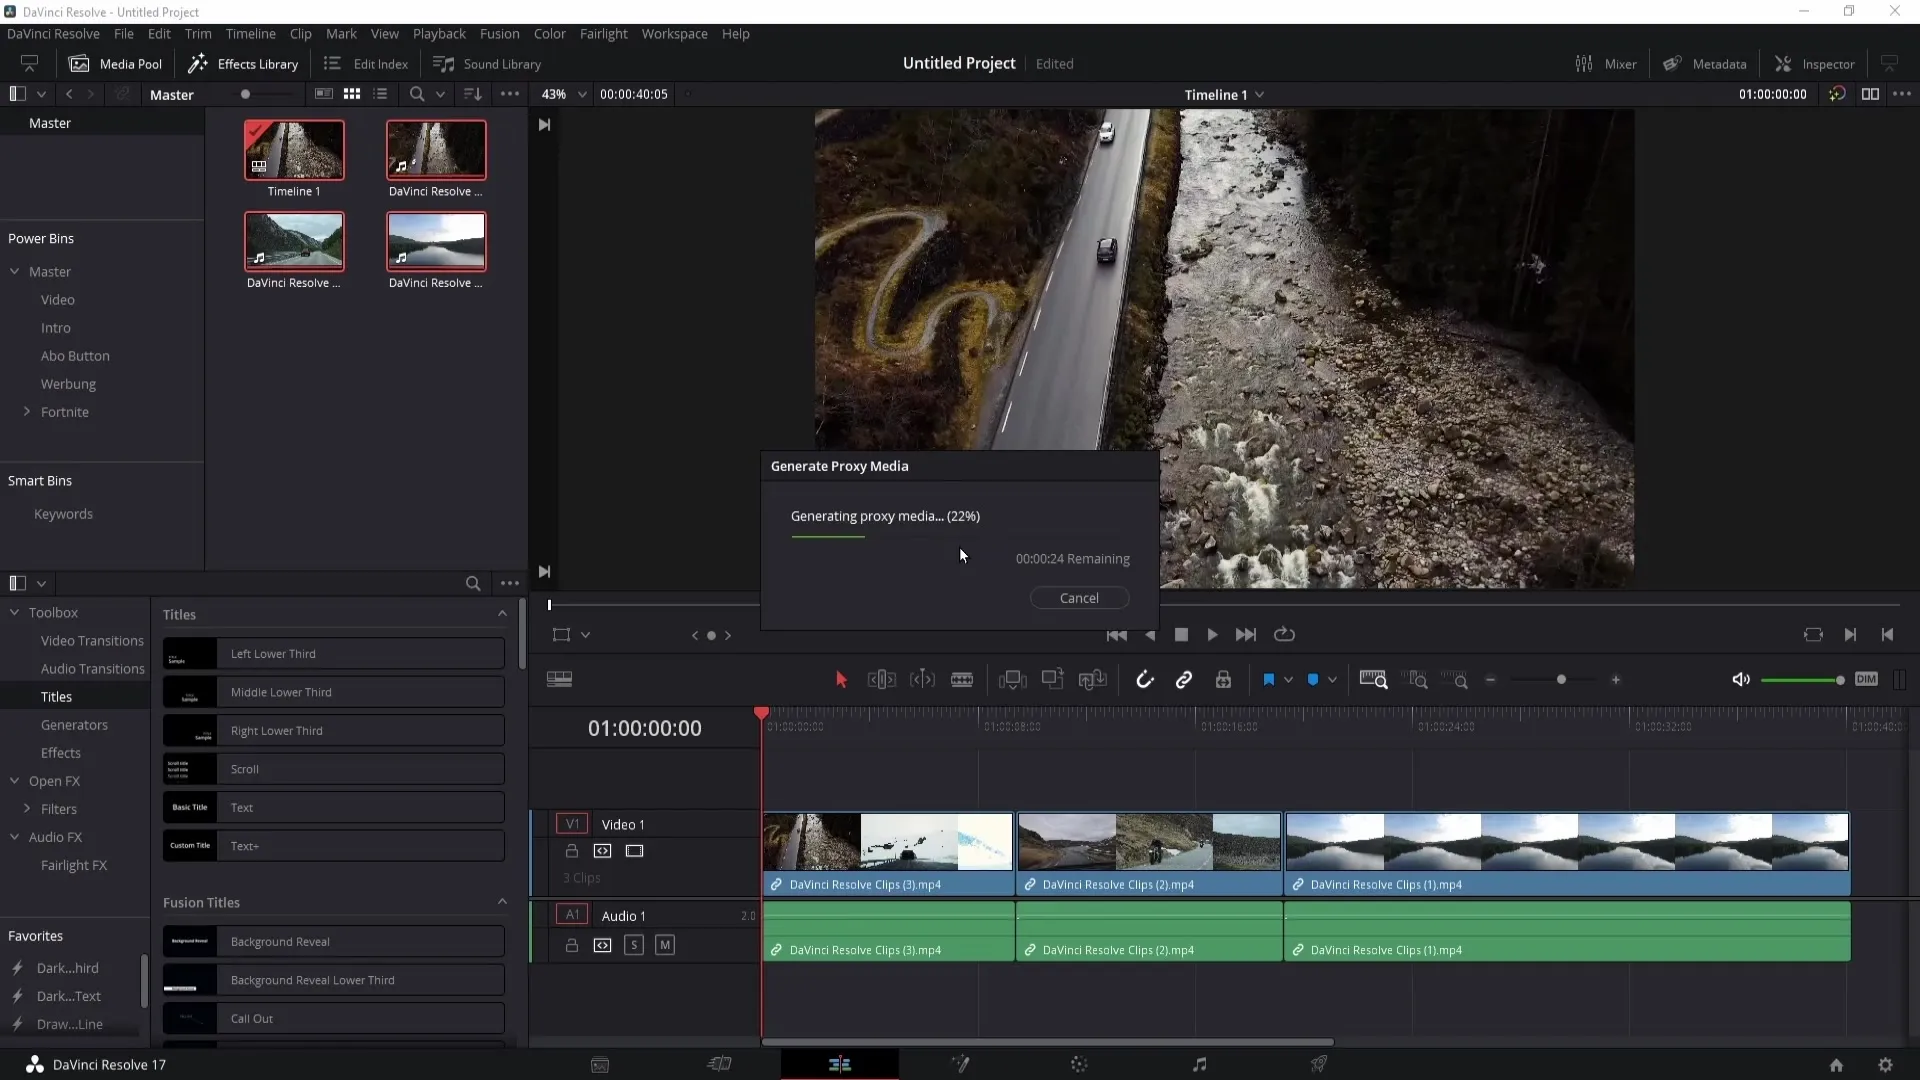Click the Full Extent Zoom icon
The width and height of the screenshot is (1920, 1080).
1374,680
